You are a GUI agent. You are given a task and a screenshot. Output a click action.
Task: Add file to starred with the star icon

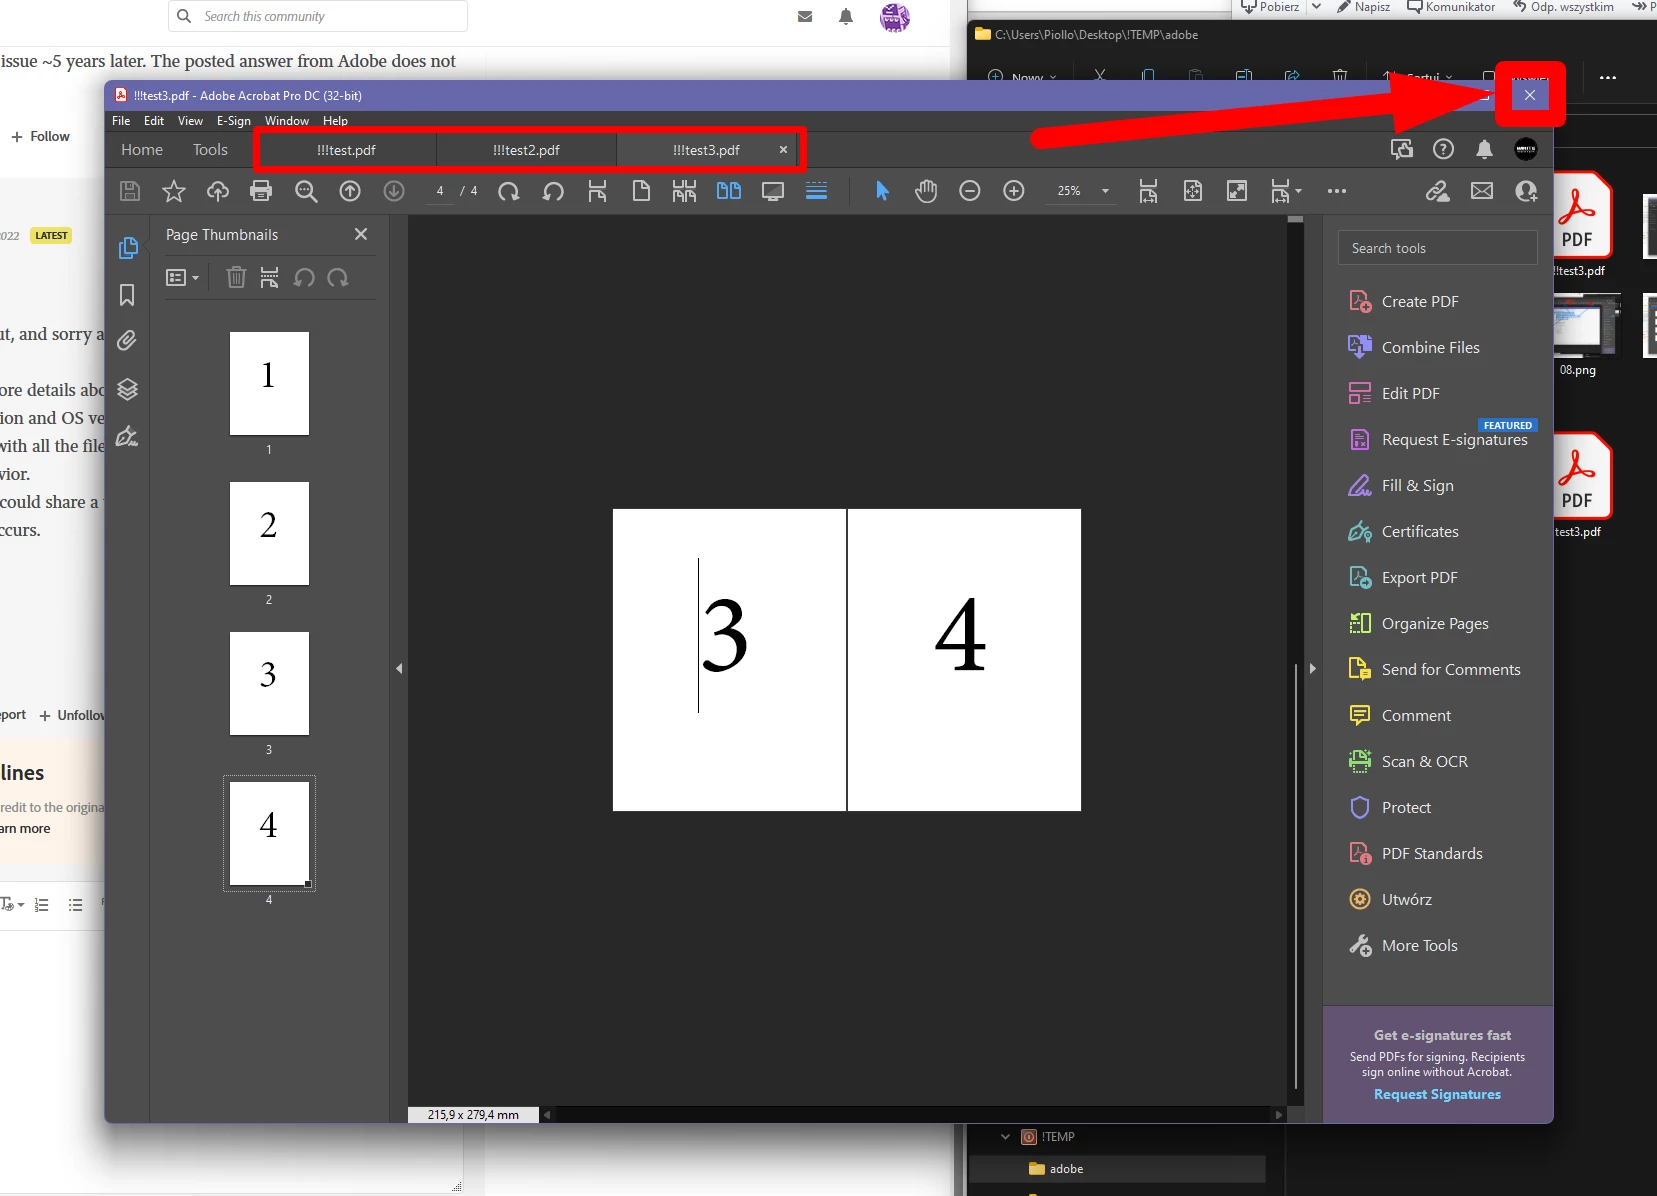[x=174, y=191]
